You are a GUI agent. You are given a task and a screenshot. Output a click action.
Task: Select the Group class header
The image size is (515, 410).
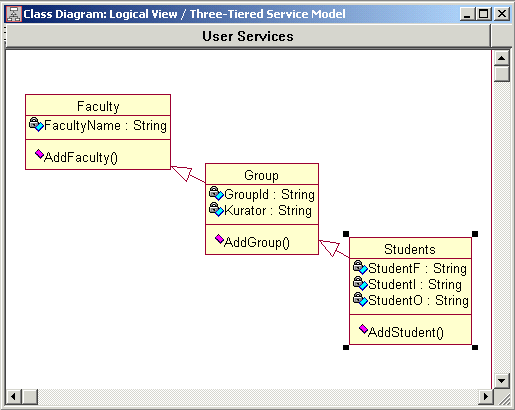(262, 175)
